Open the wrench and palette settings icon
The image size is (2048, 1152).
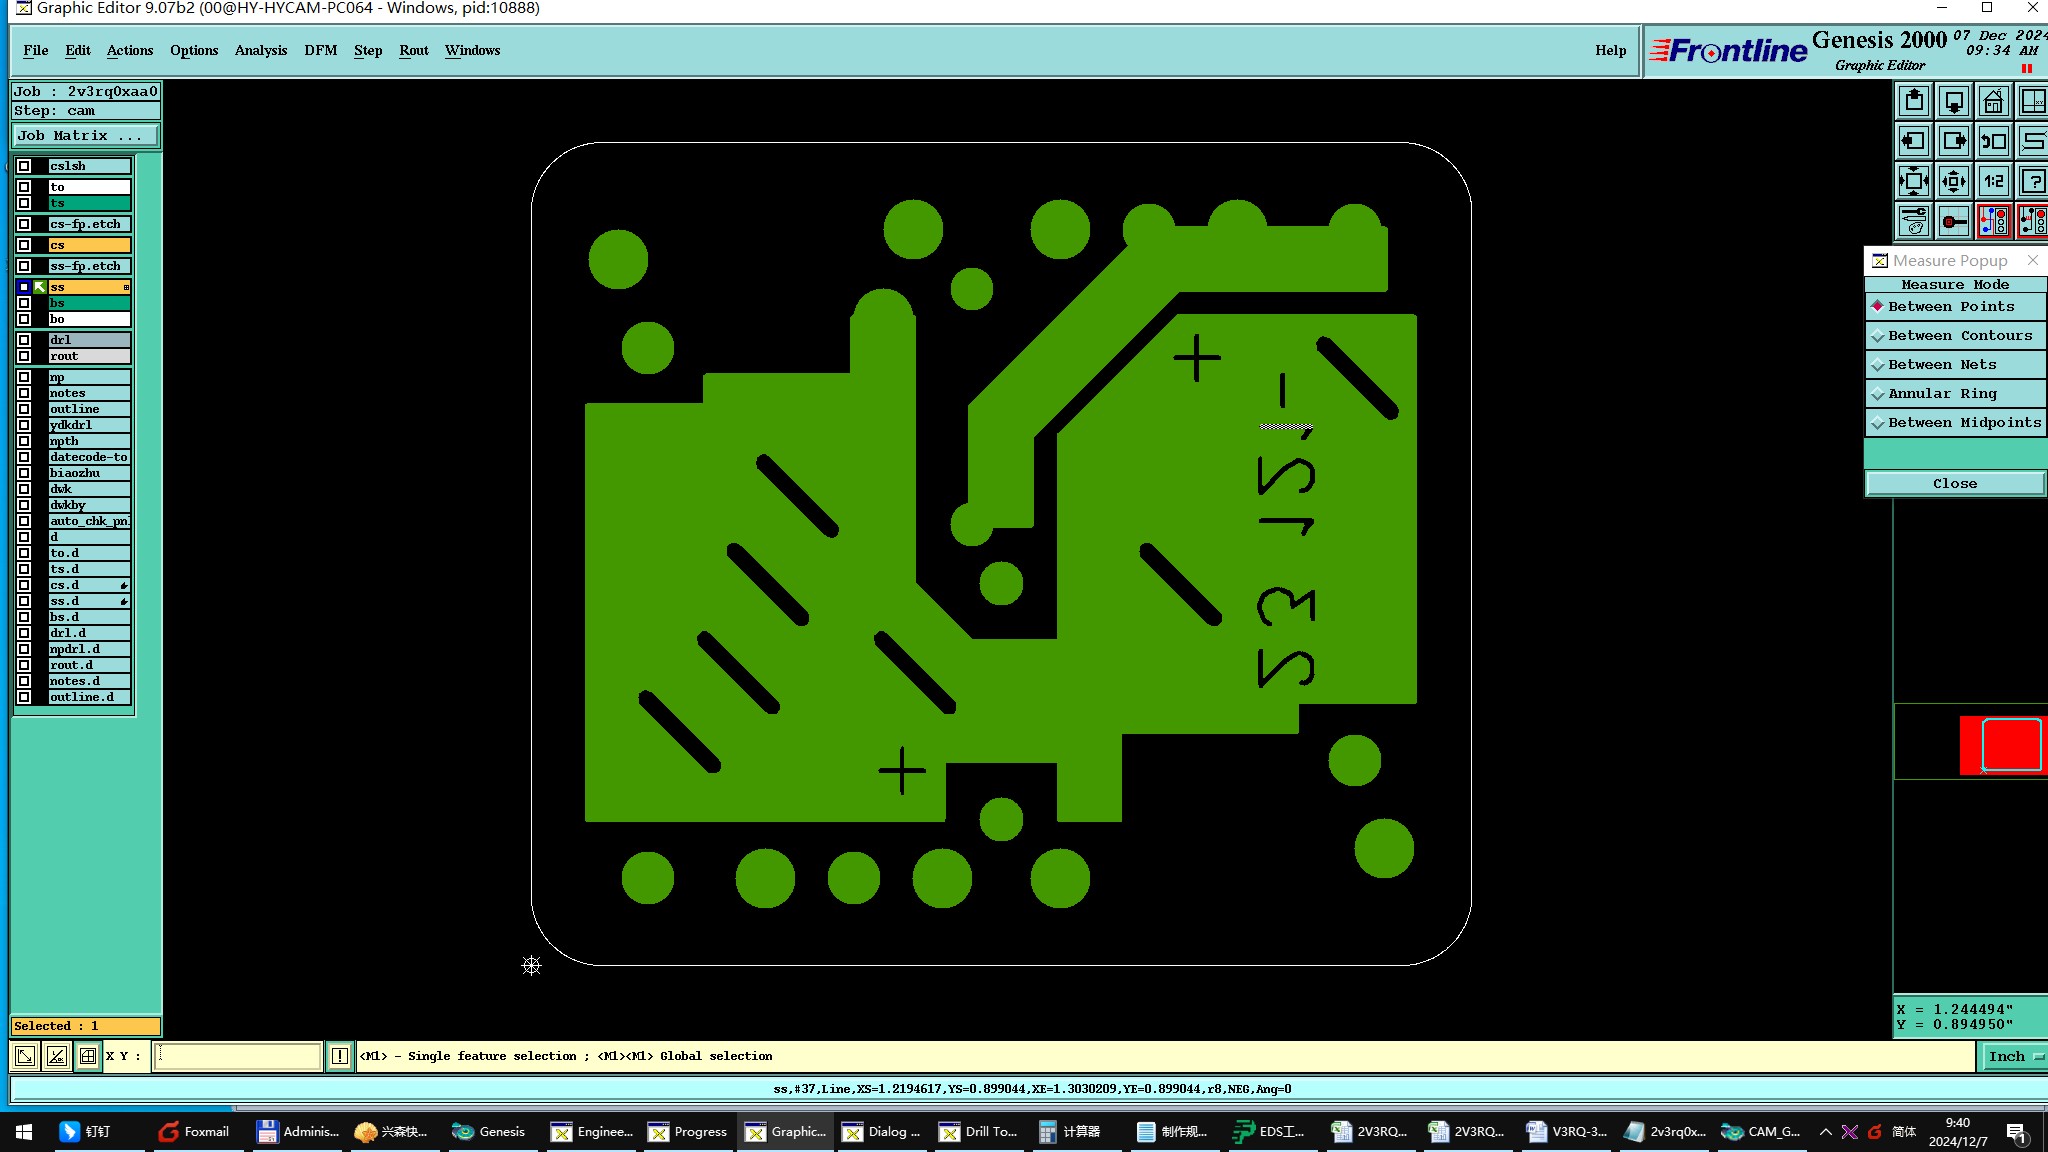click(x=1914, y=221)
